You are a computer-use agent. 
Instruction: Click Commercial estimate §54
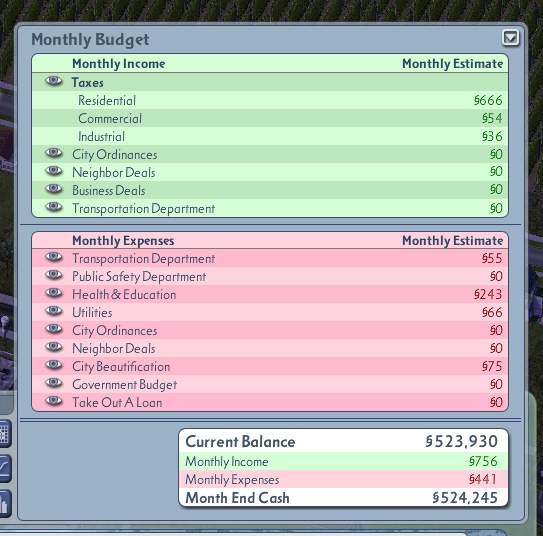pyautogui.click(x=492, y=118)
